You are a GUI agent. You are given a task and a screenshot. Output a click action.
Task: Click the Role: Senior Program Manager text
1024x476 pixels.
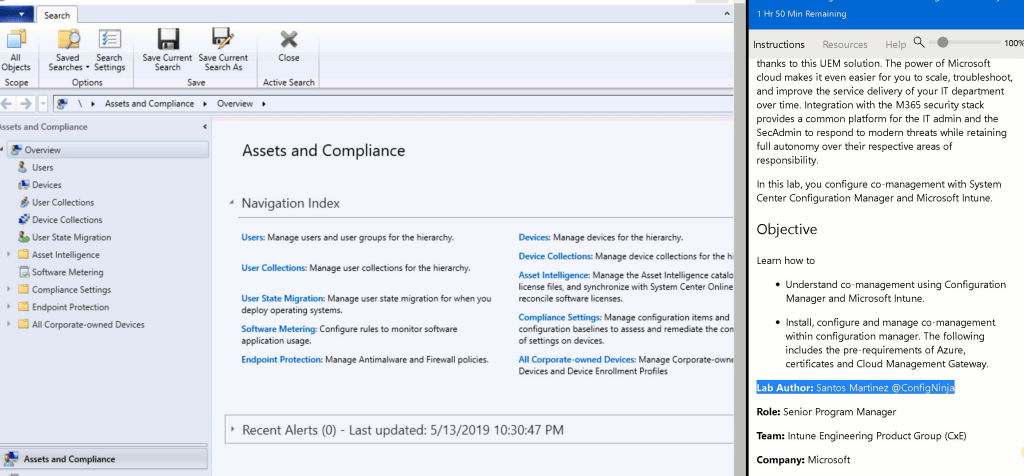(826, 412)
